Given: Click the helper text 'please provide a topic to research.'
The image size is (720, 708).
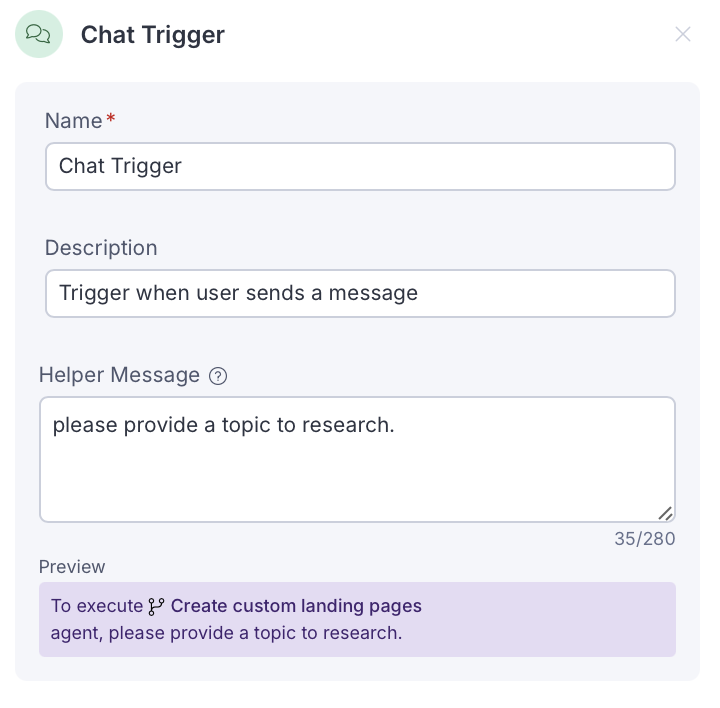Looking at the screenshot, I should 224,425.
